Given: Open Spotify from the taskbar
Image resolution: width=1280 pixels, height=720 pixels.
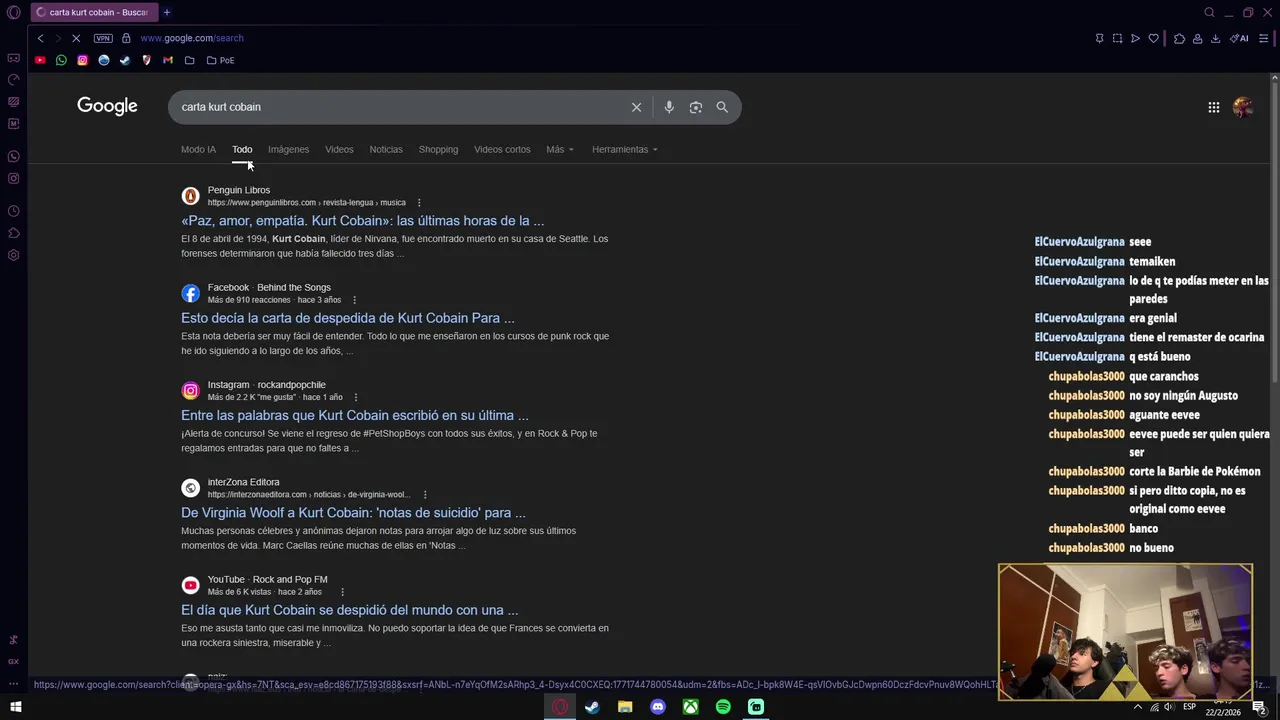Looking at the screenshot, I should (723, 707).
